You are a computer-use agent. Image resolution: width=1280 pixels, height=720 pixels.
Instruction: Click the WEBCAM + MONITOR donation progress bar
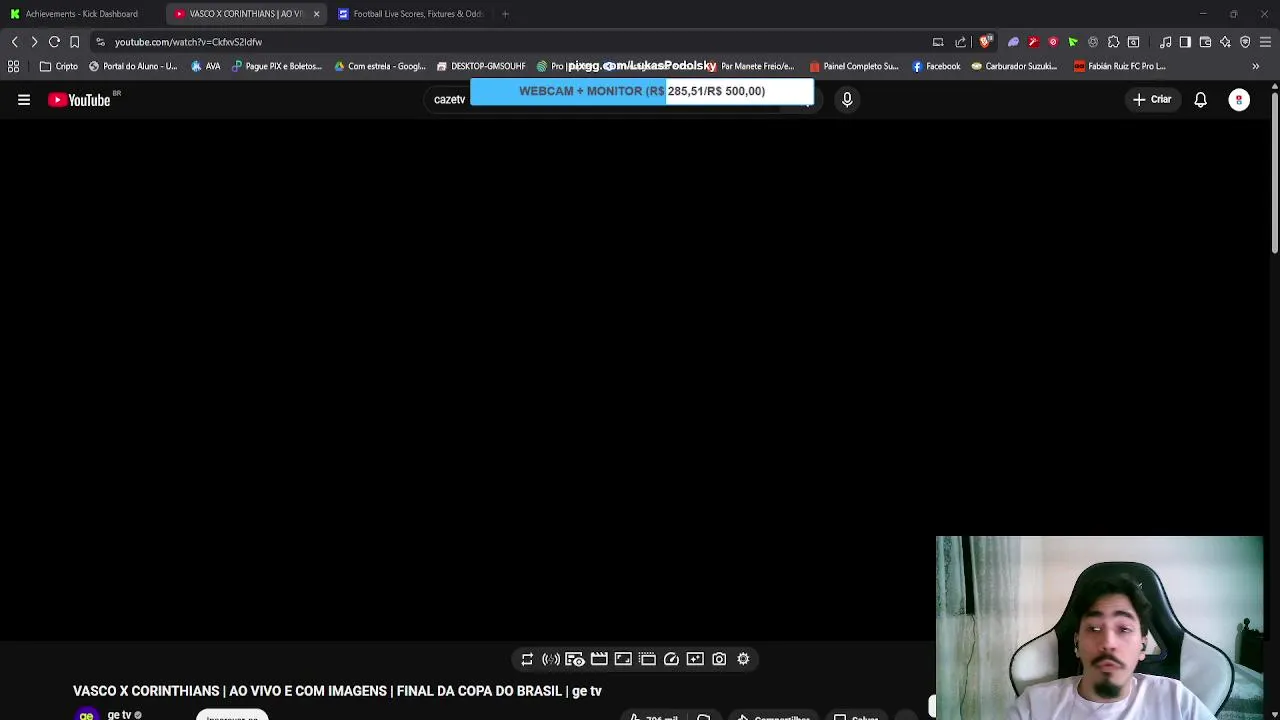click(642, 91)
